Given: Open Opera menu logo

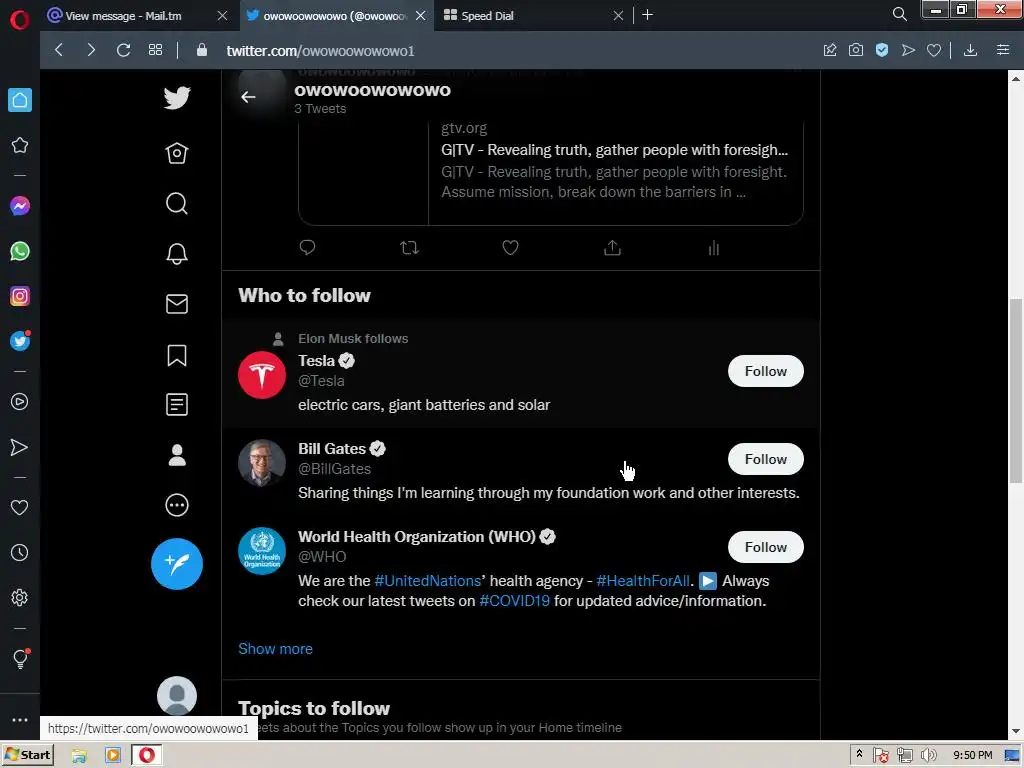Looking at the screenshot, I should pos(20,20).
